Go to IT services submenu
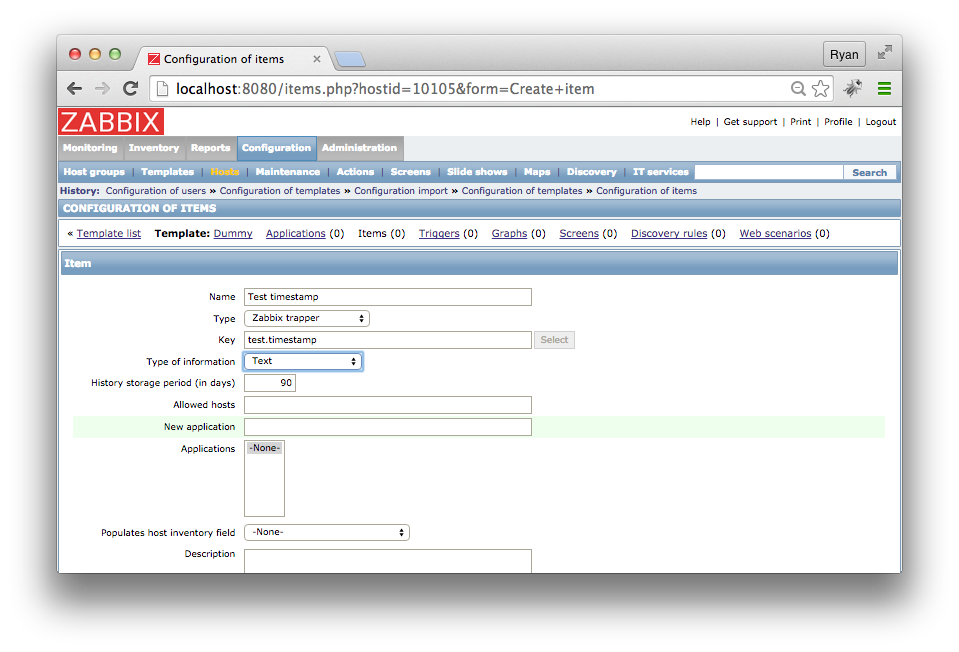The height and width of the screenshot is (652, 959). click(x=661, y=172)
